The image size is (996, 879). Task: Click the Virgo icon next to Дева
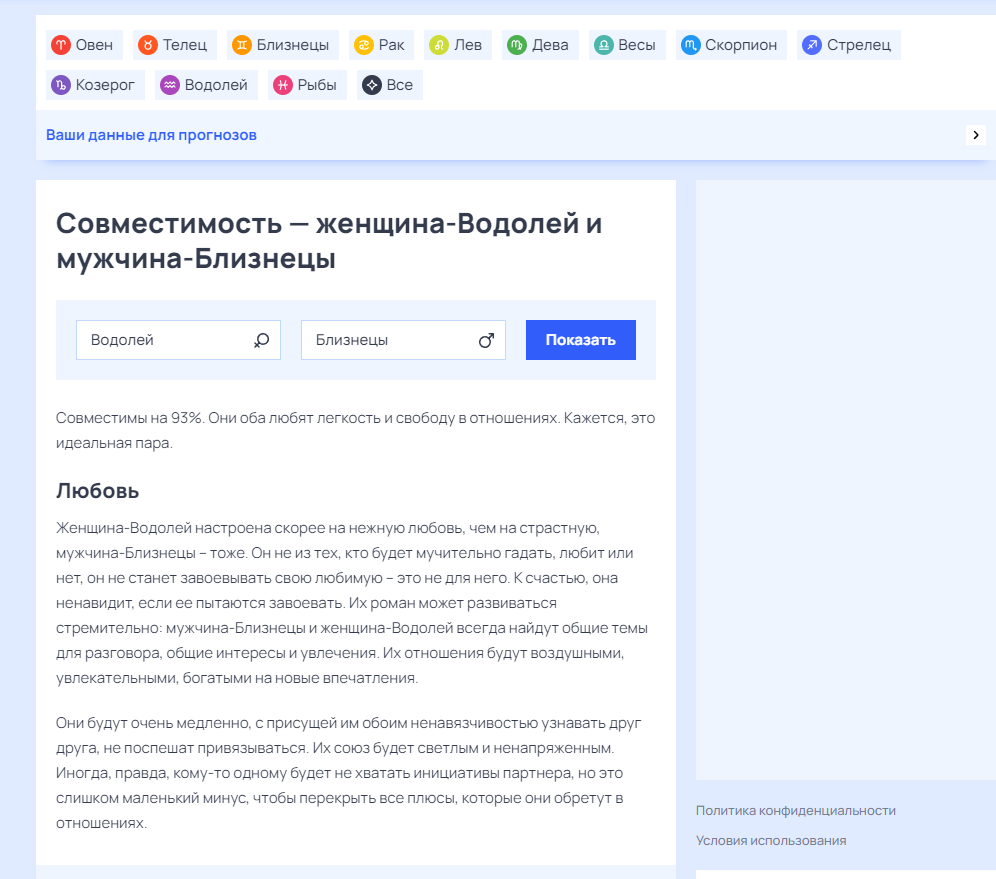tap(517, 45)
